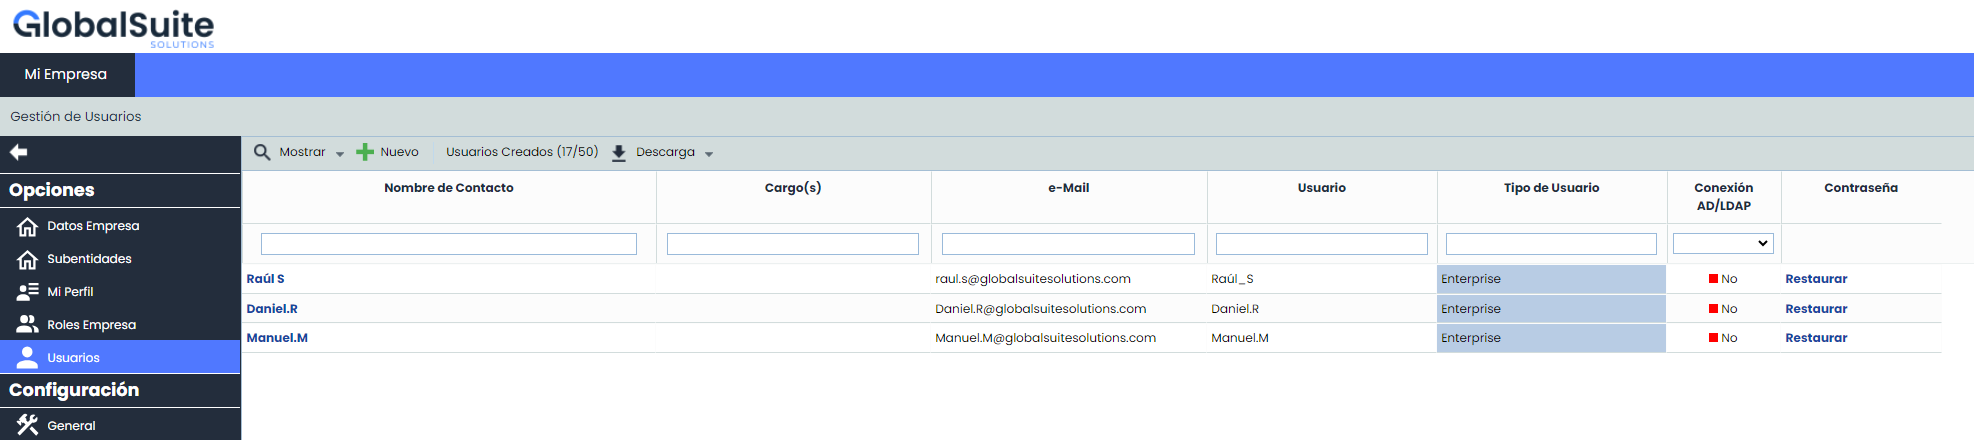Open the Mi Empresa tab
1974x440 pixels.
coord(66,74)
